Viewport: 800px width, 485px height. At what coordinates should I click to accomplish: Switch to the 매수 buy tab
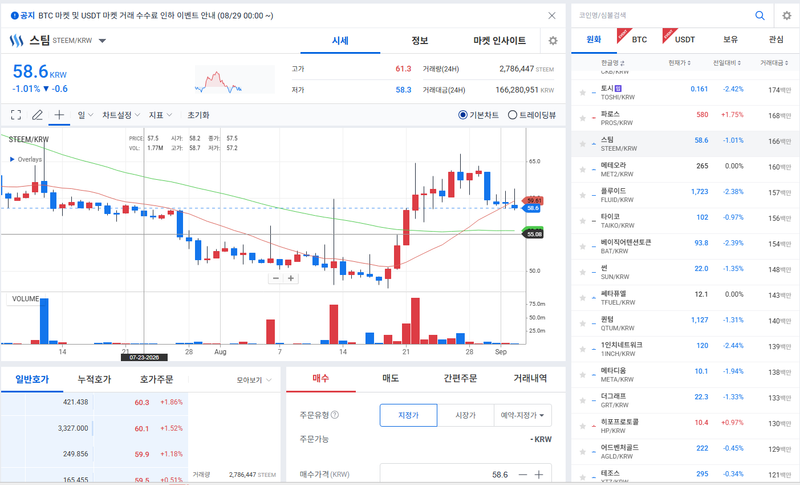(x=321, y=378)
